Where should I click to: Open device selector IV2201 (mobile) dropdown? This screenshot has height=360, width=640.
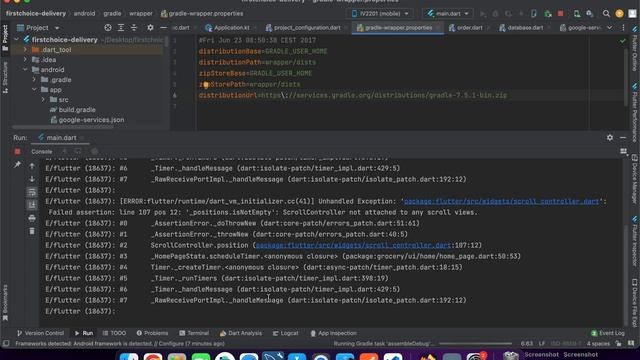380,13
